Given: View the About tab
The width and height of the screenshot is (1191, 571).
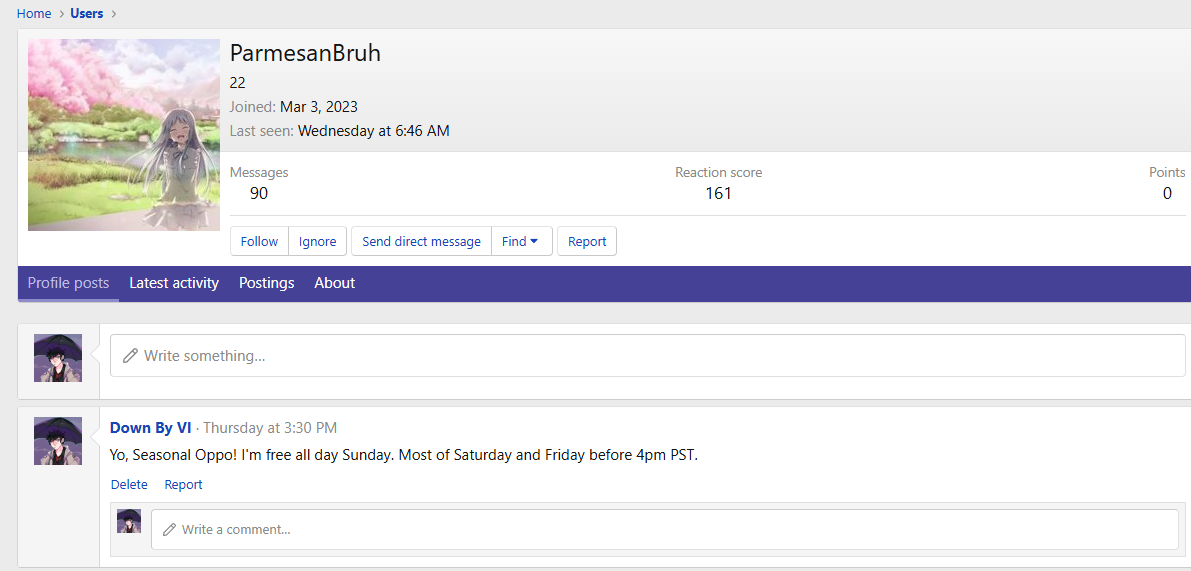Looking at the screenshot, I should (x=334, y=283).
